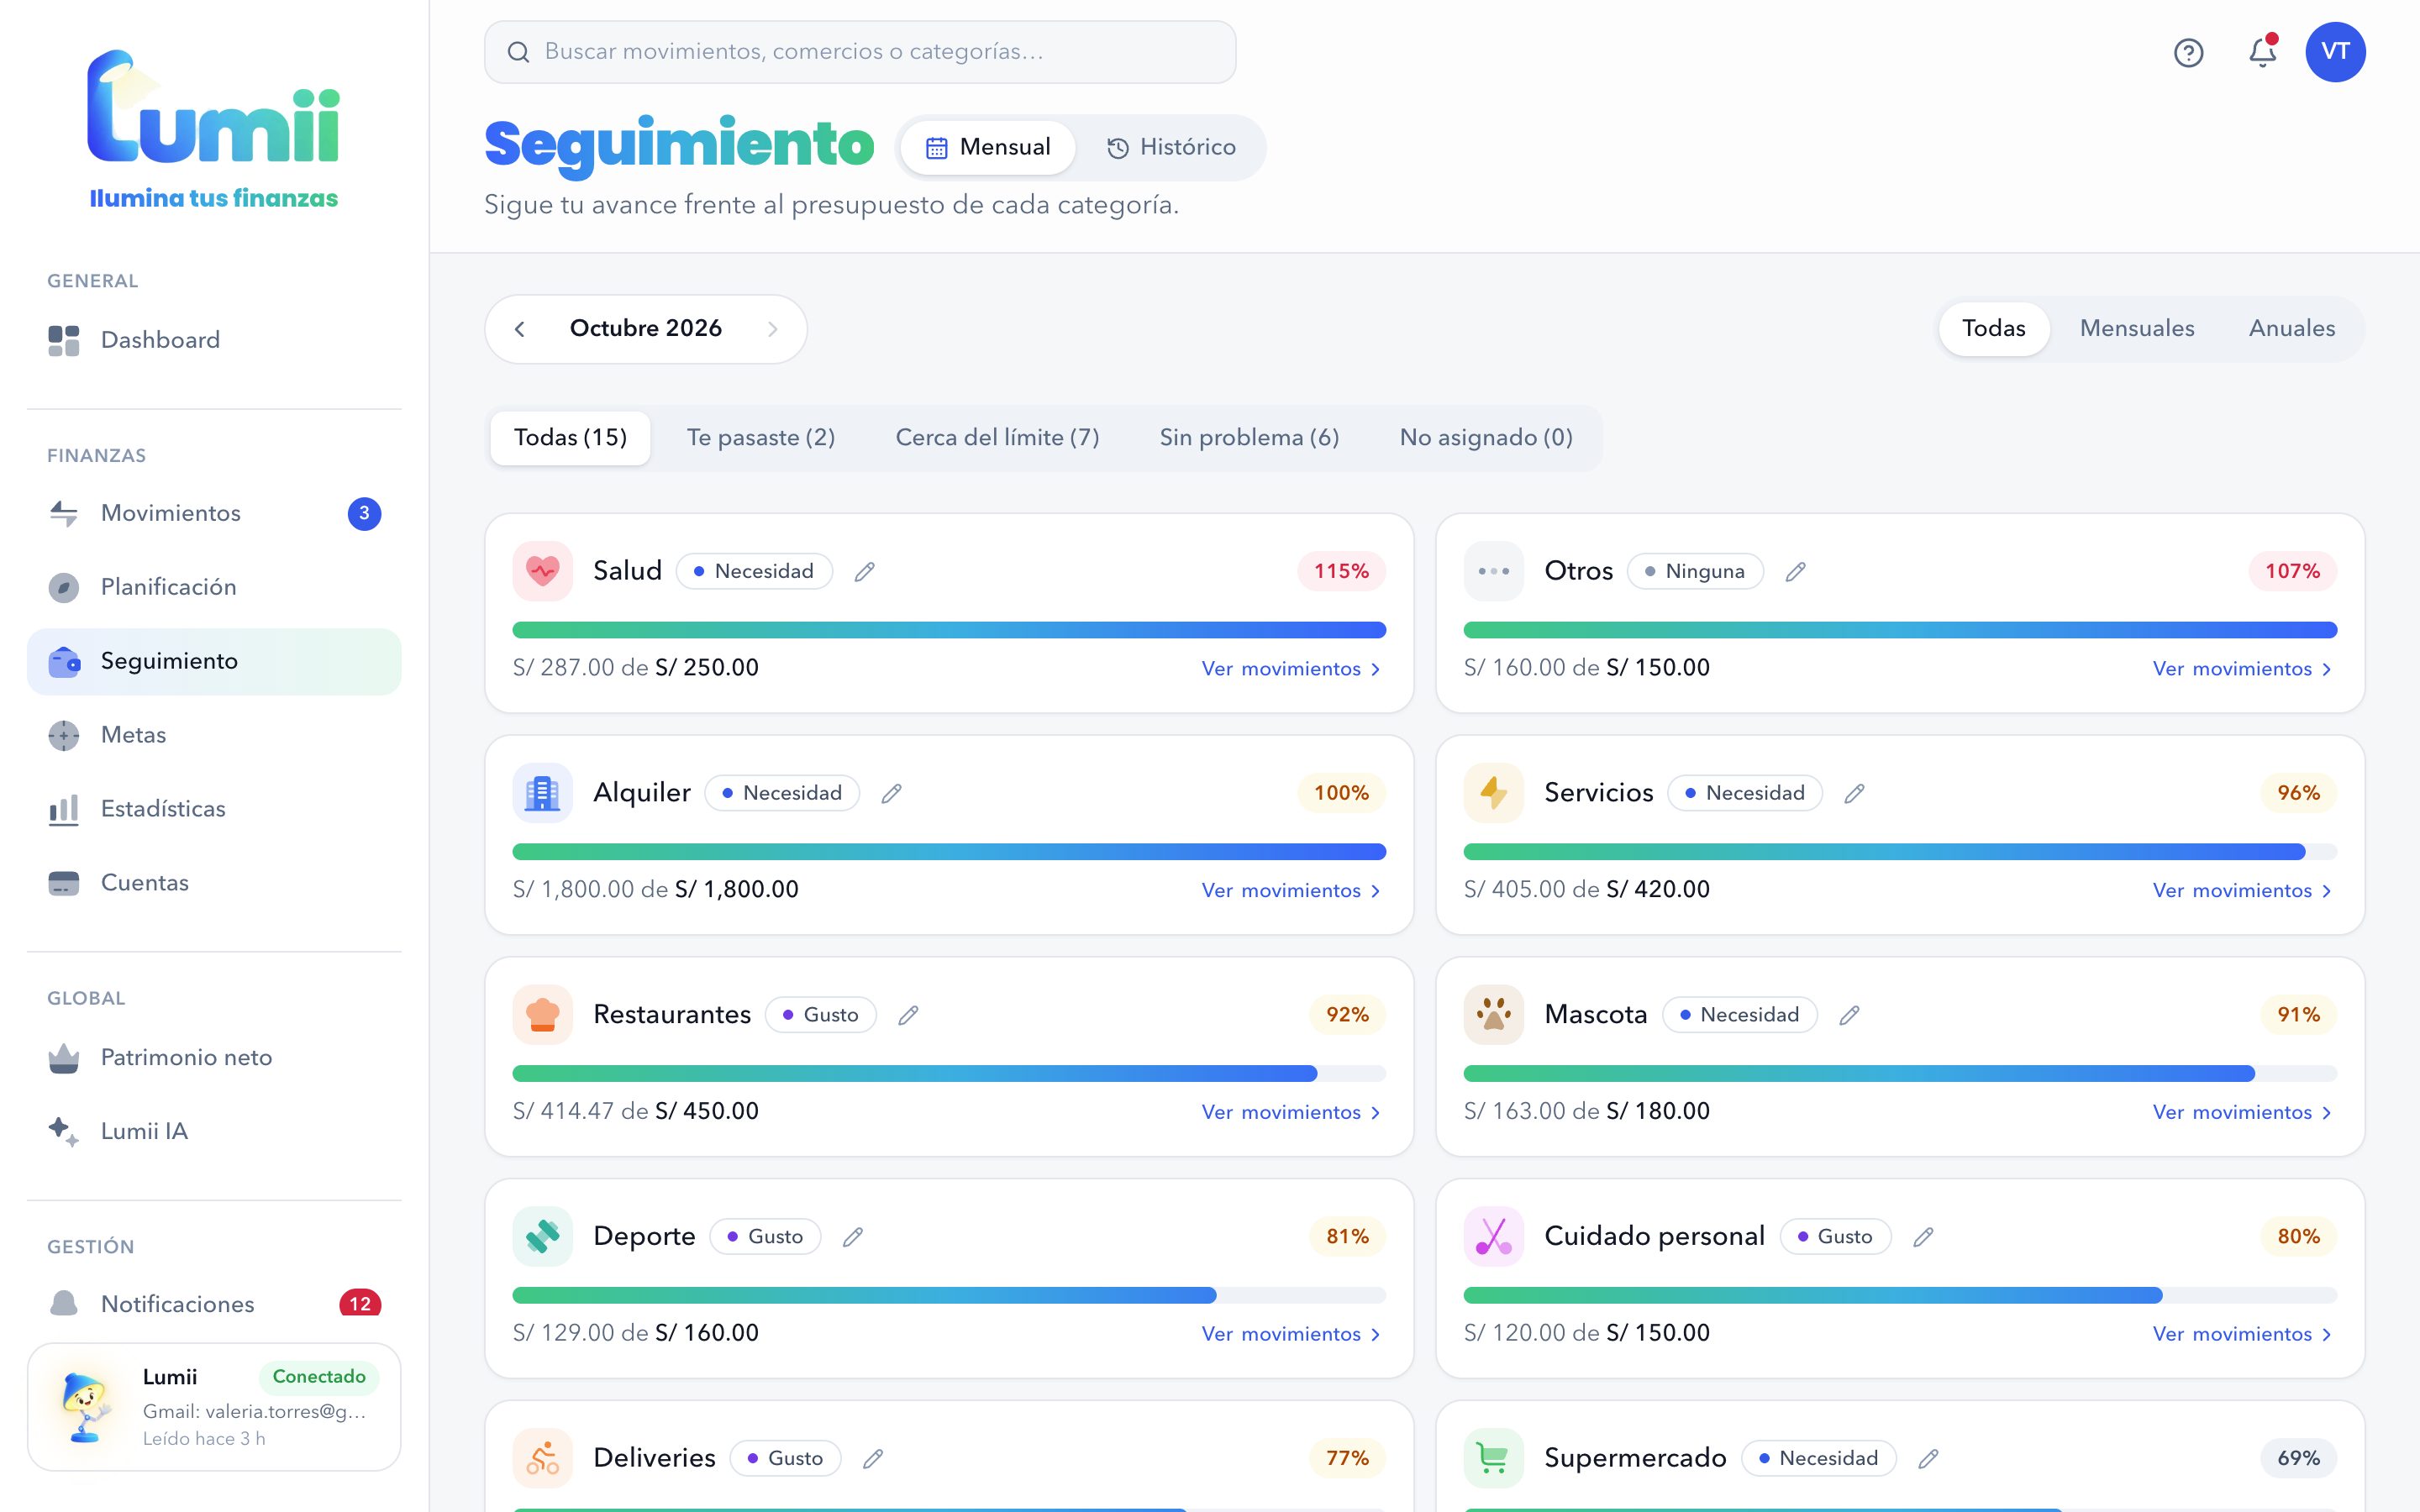
Task: Select the Todas budget type toggle
Action: [1994, 328]
